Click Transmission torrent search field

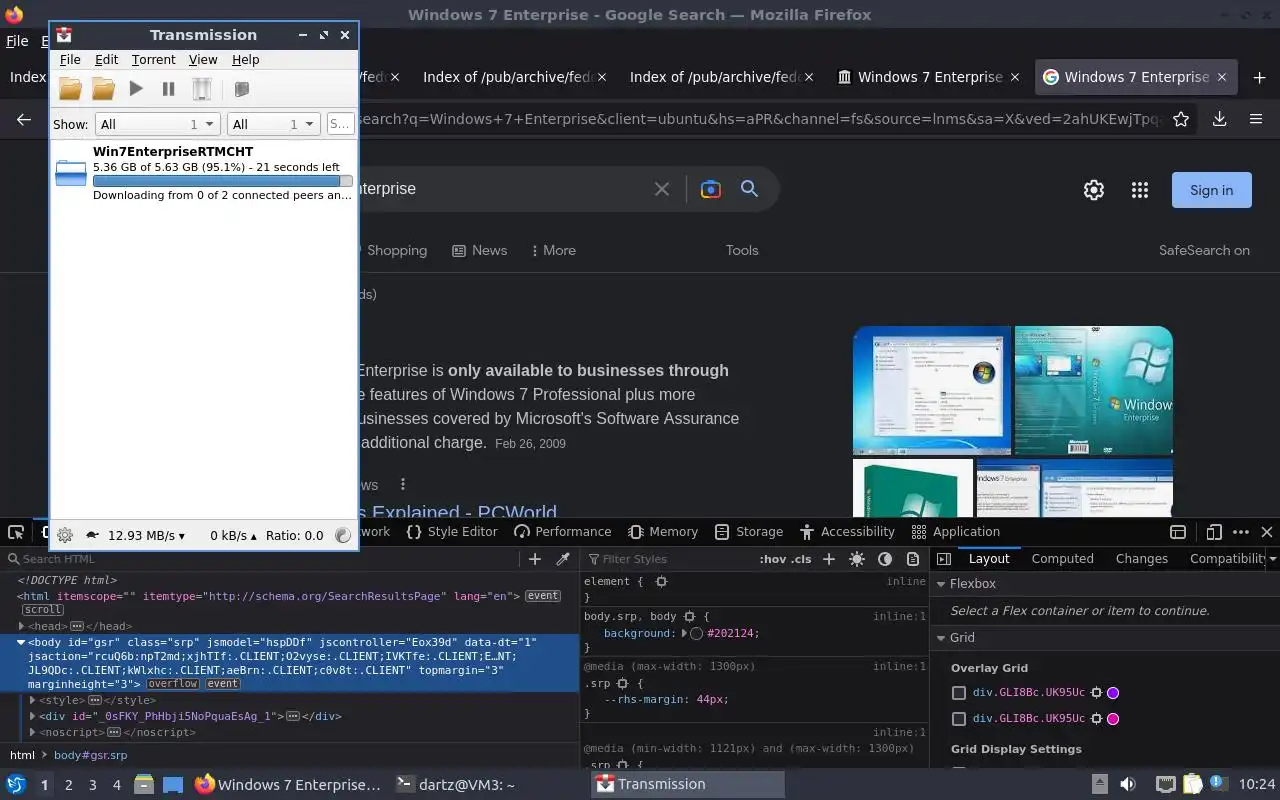point(340,124)
